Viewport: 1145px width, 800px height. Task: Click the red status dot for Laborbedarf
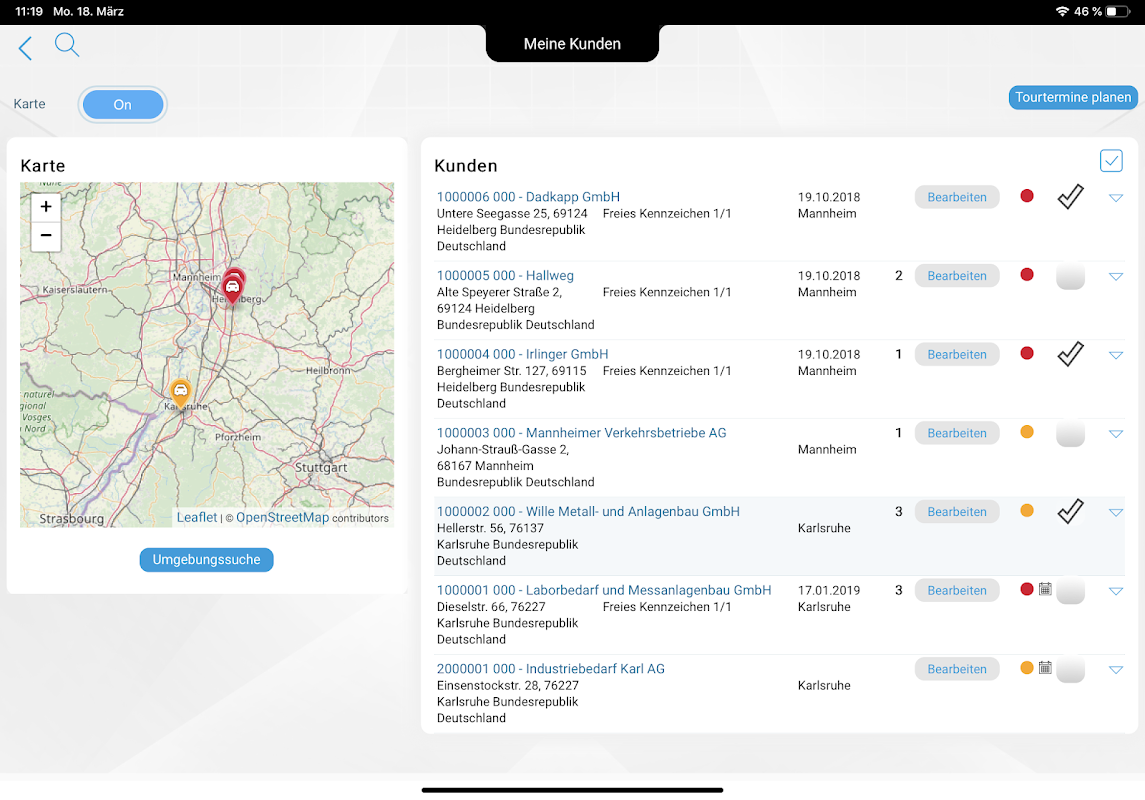(x=1027, y=589)
